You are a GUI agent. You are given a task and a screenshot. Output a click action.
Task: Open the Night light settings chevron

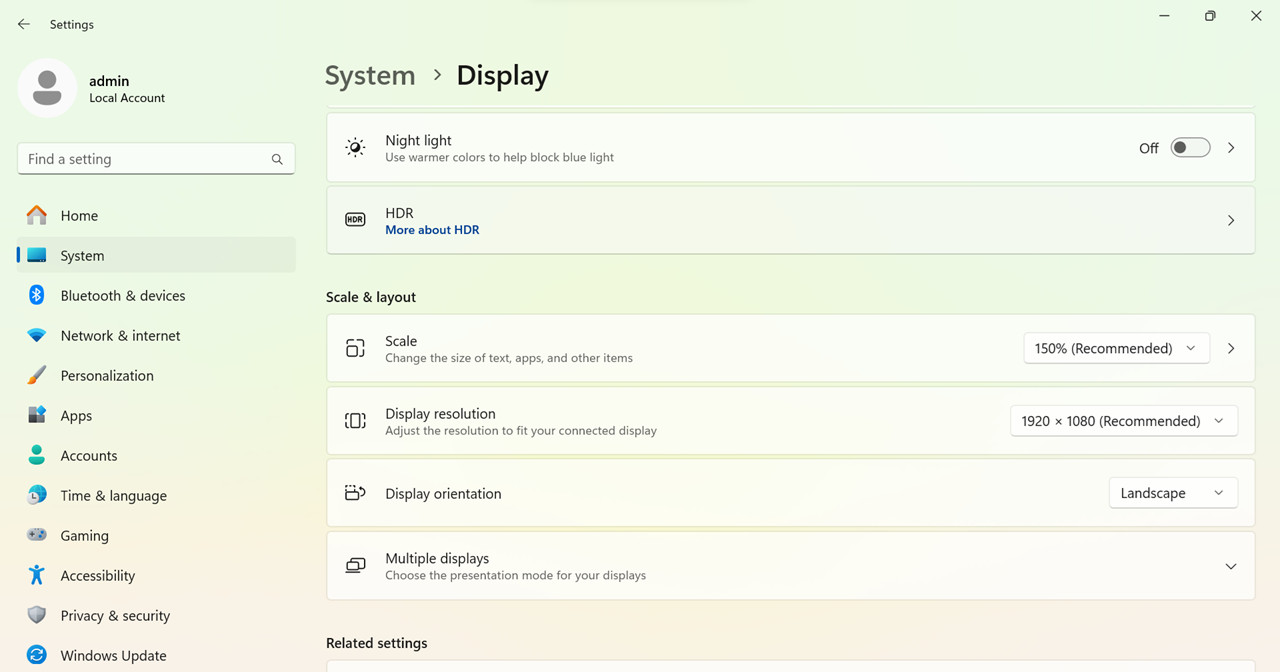point(1231,148)
